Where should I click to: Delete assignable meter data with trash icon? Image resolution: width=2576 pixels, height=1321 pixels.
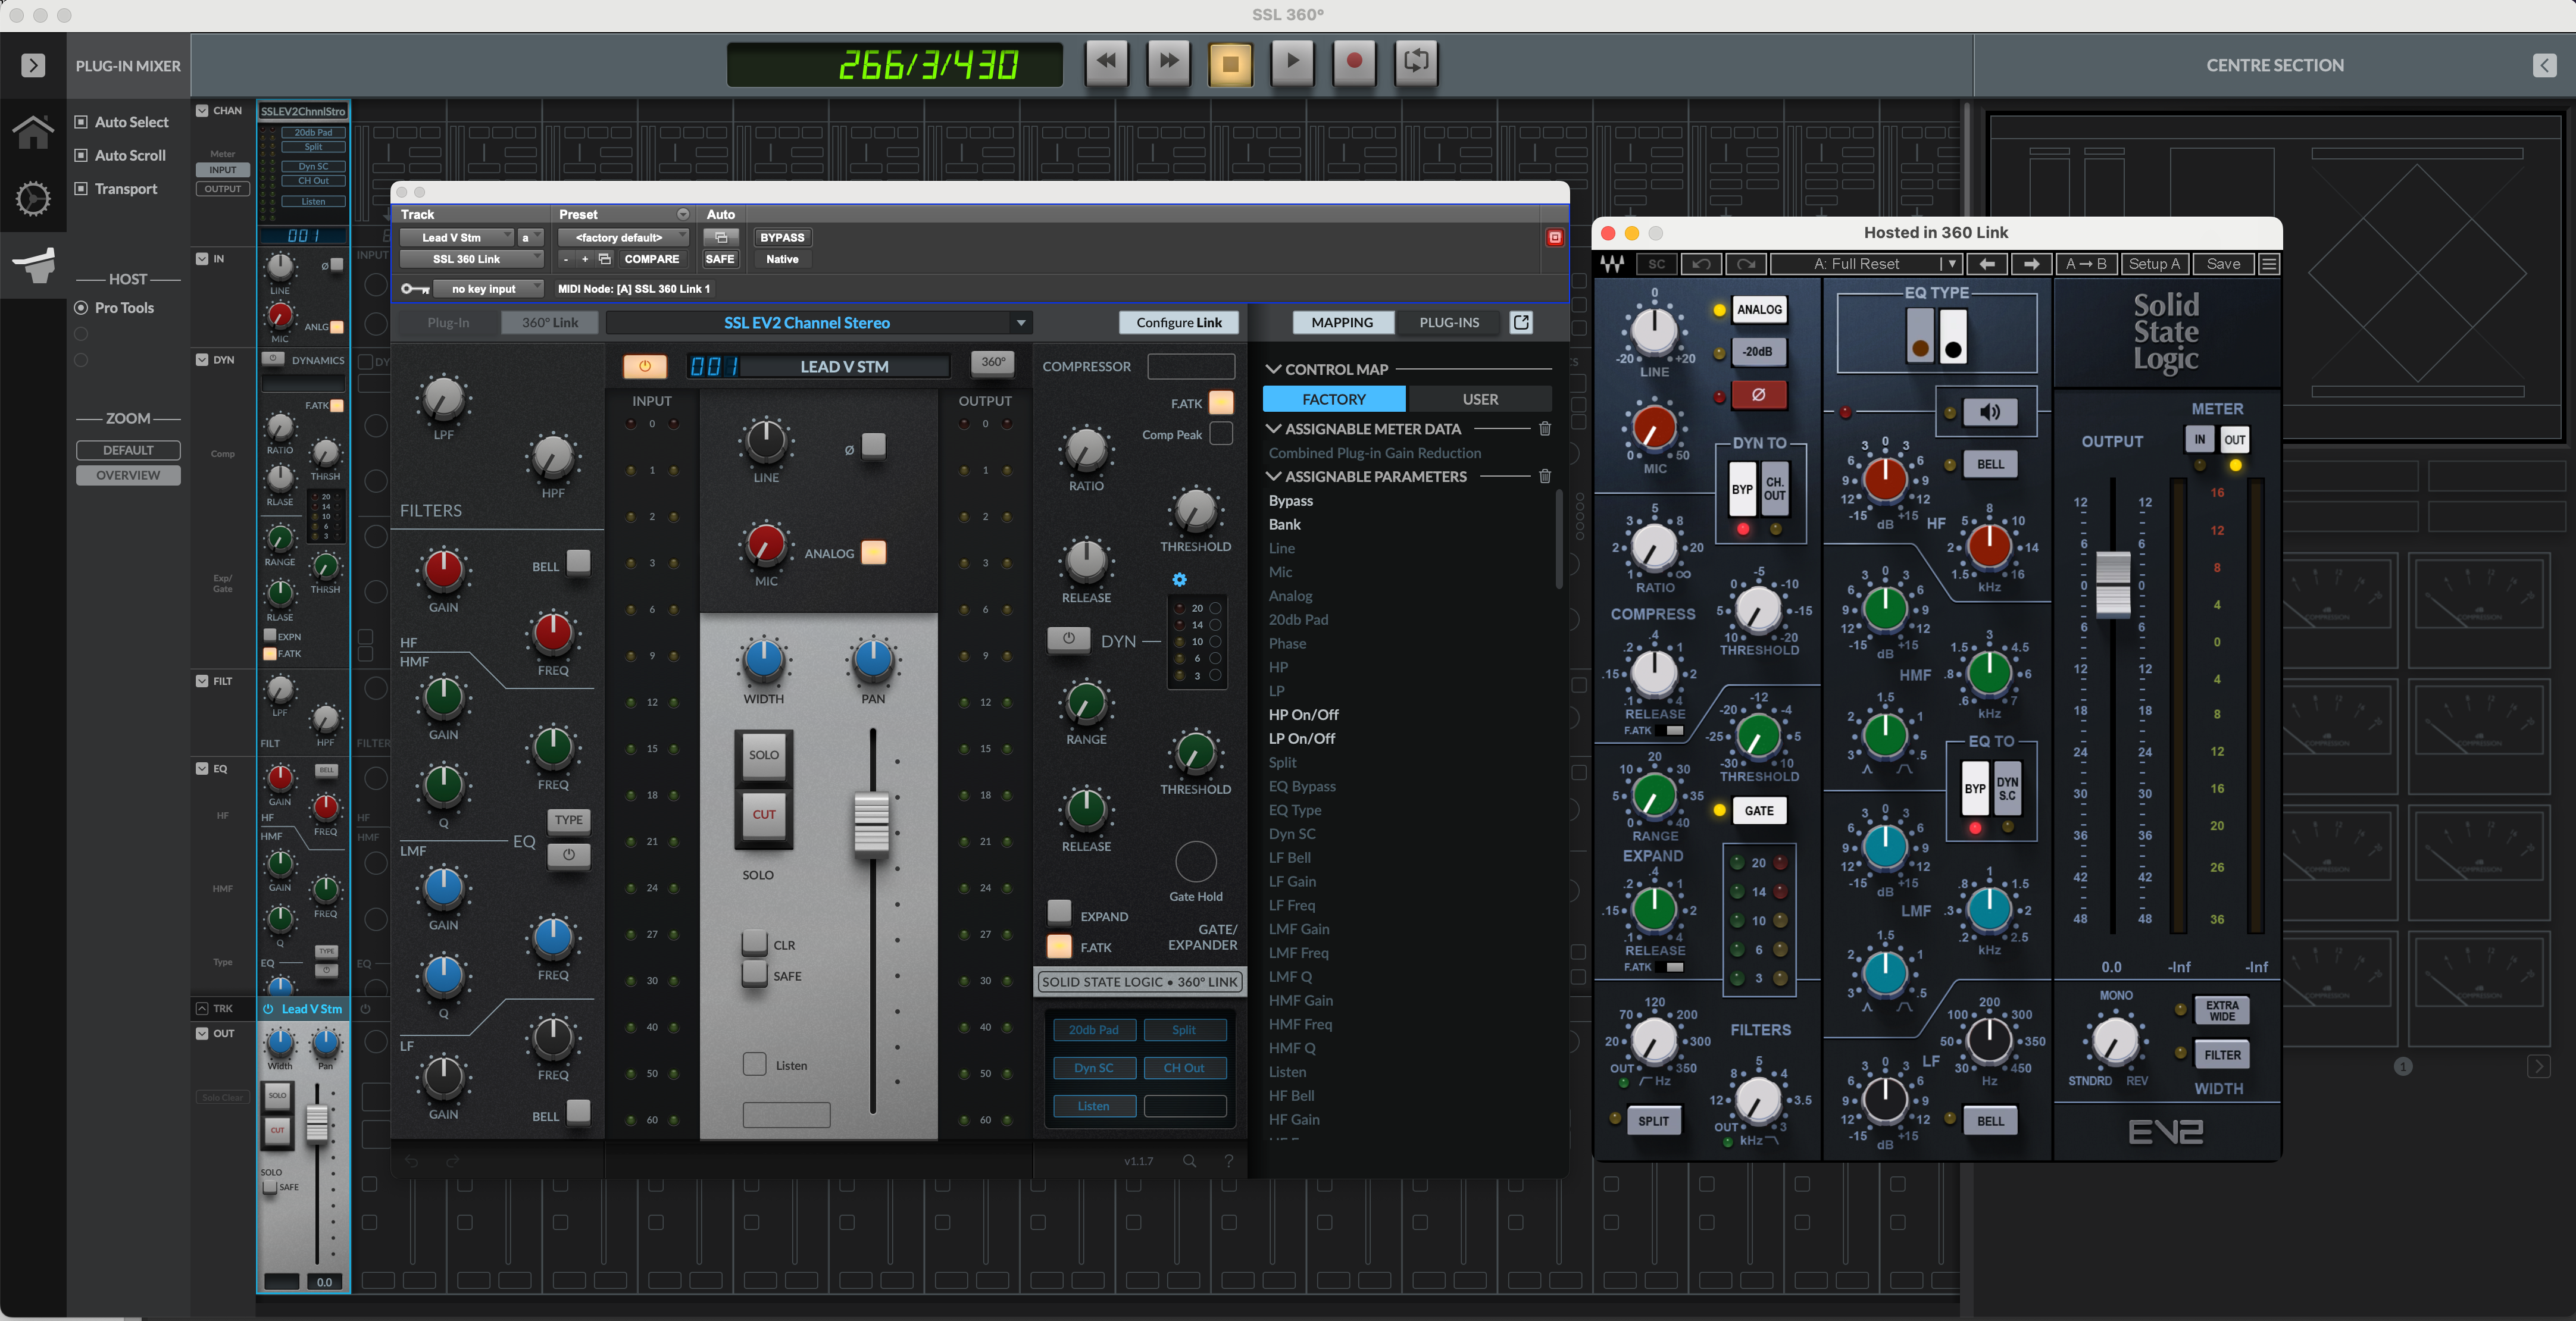1544,428
